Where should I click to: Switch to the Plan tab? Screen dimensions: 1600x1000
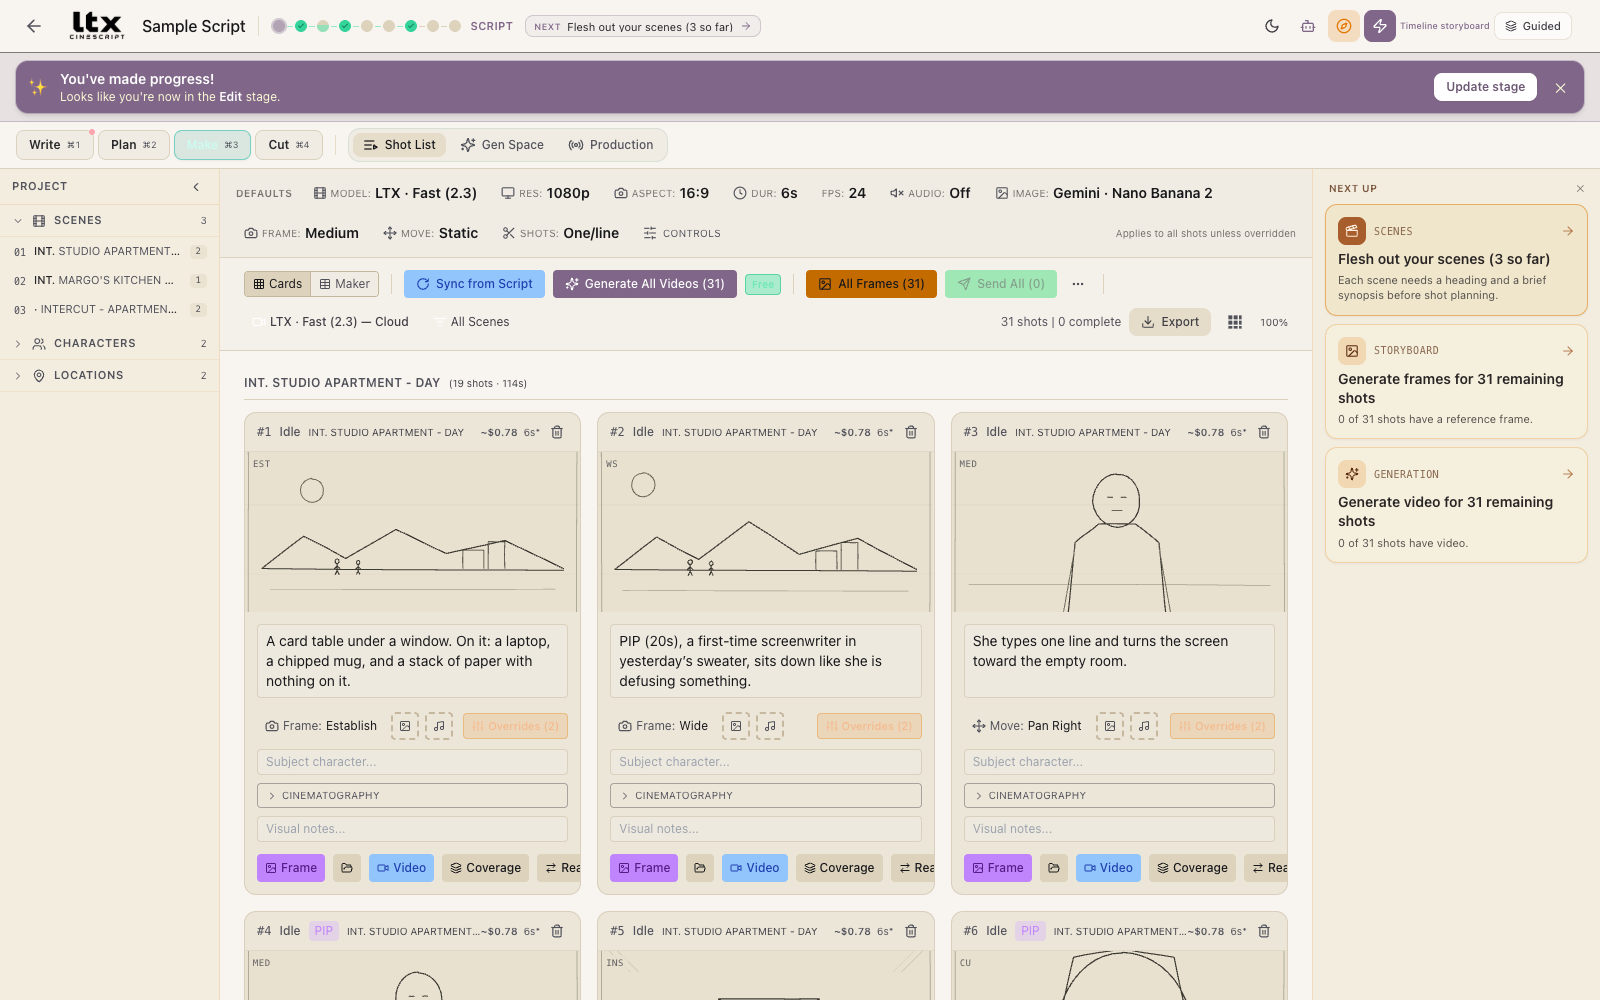point(134,145)
